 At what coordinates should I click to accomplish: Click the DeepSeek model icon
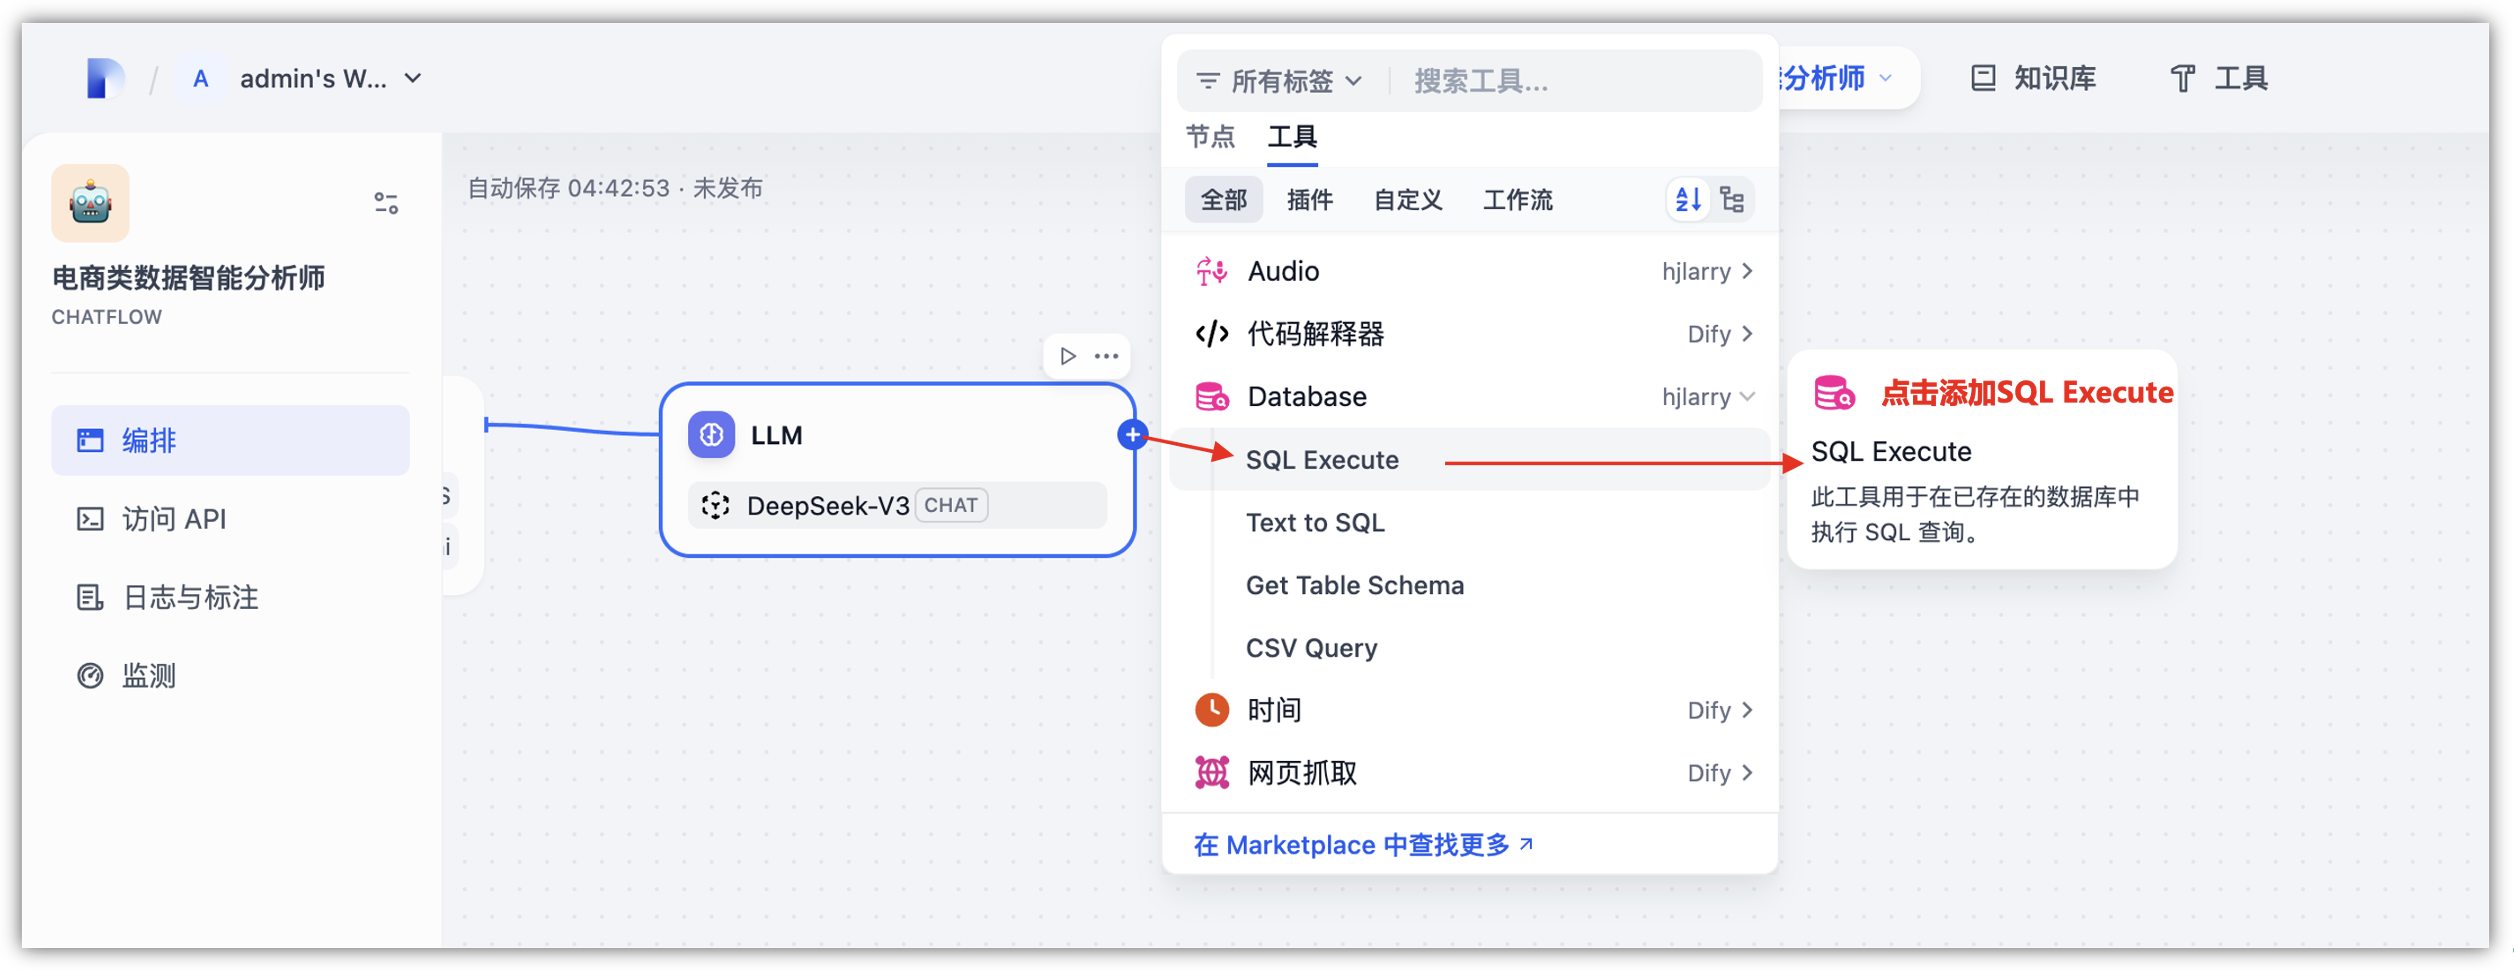715,505
